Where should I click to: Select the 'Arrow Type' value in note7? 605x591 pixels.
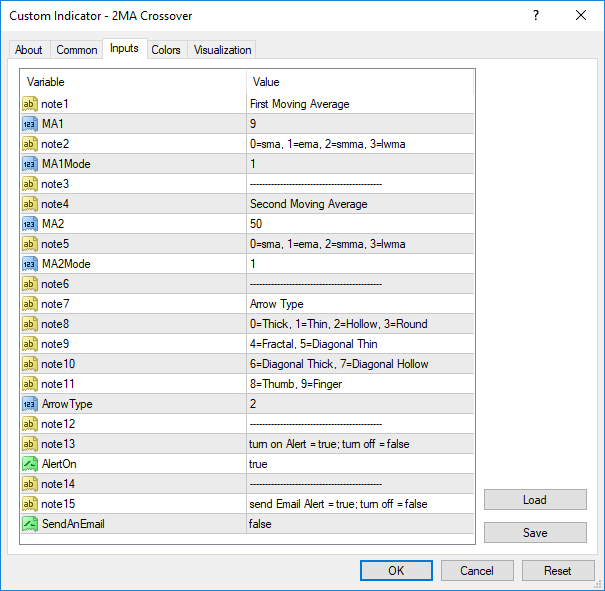tap(277, 304)
